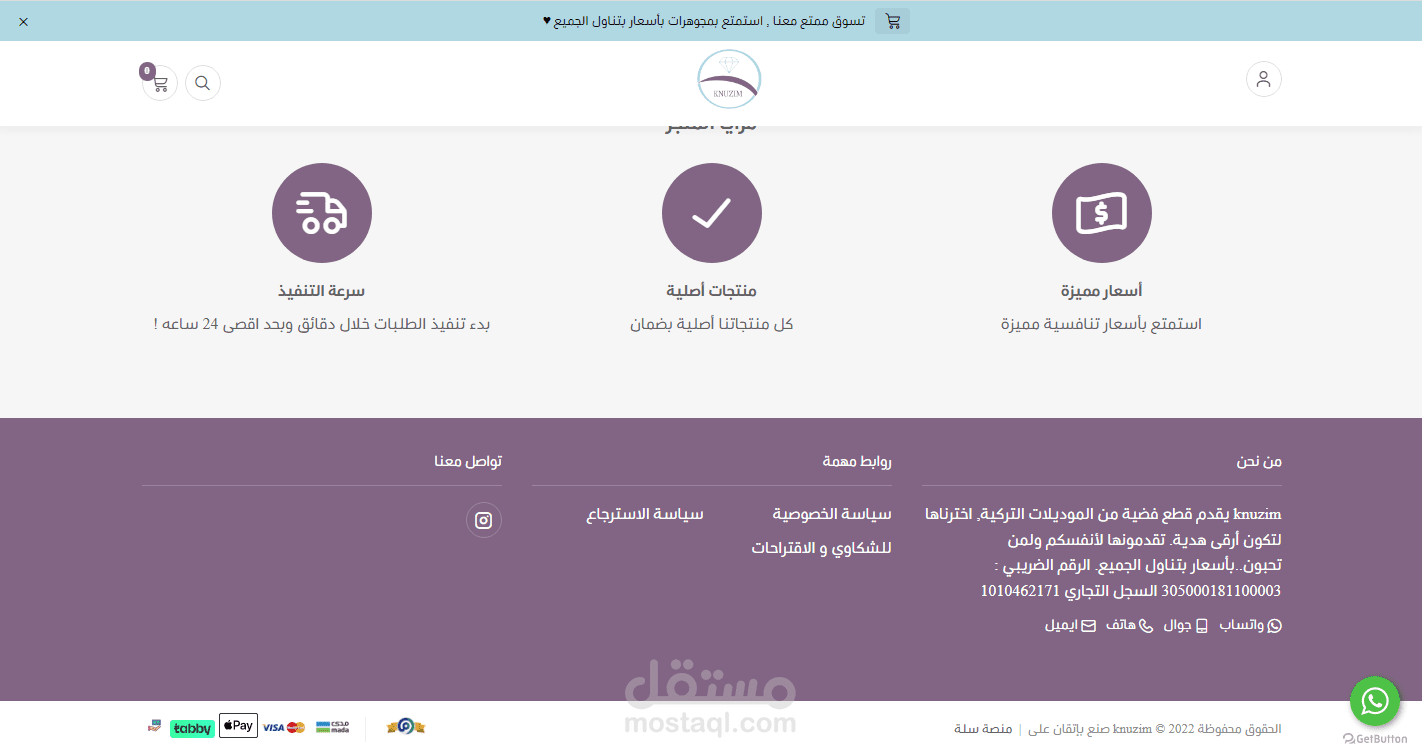Click the banner message 'تسوق ممتع معنا'
1422x753 pixels.
tap(820, 21)
